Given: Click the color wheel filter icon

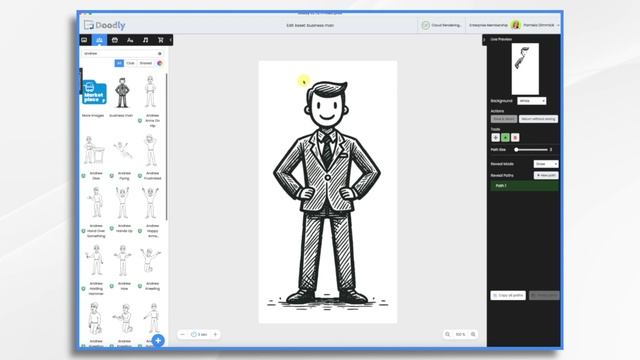Looking at the screenshot, I should (x=160, y=63).
